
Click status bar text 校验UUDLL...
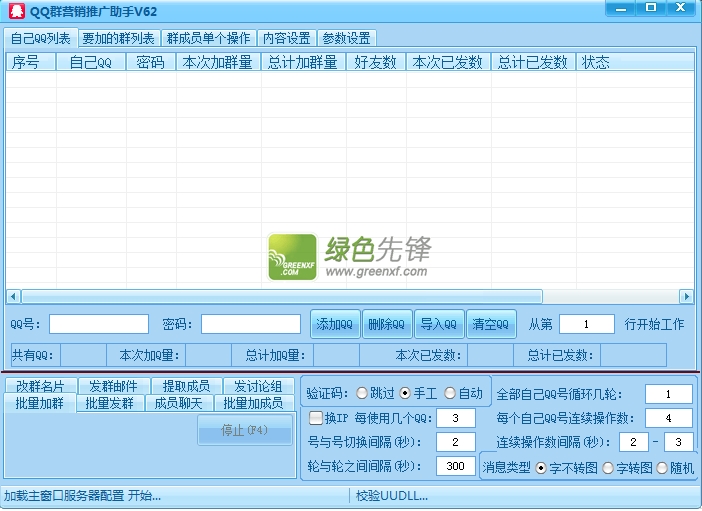[392, 496]
